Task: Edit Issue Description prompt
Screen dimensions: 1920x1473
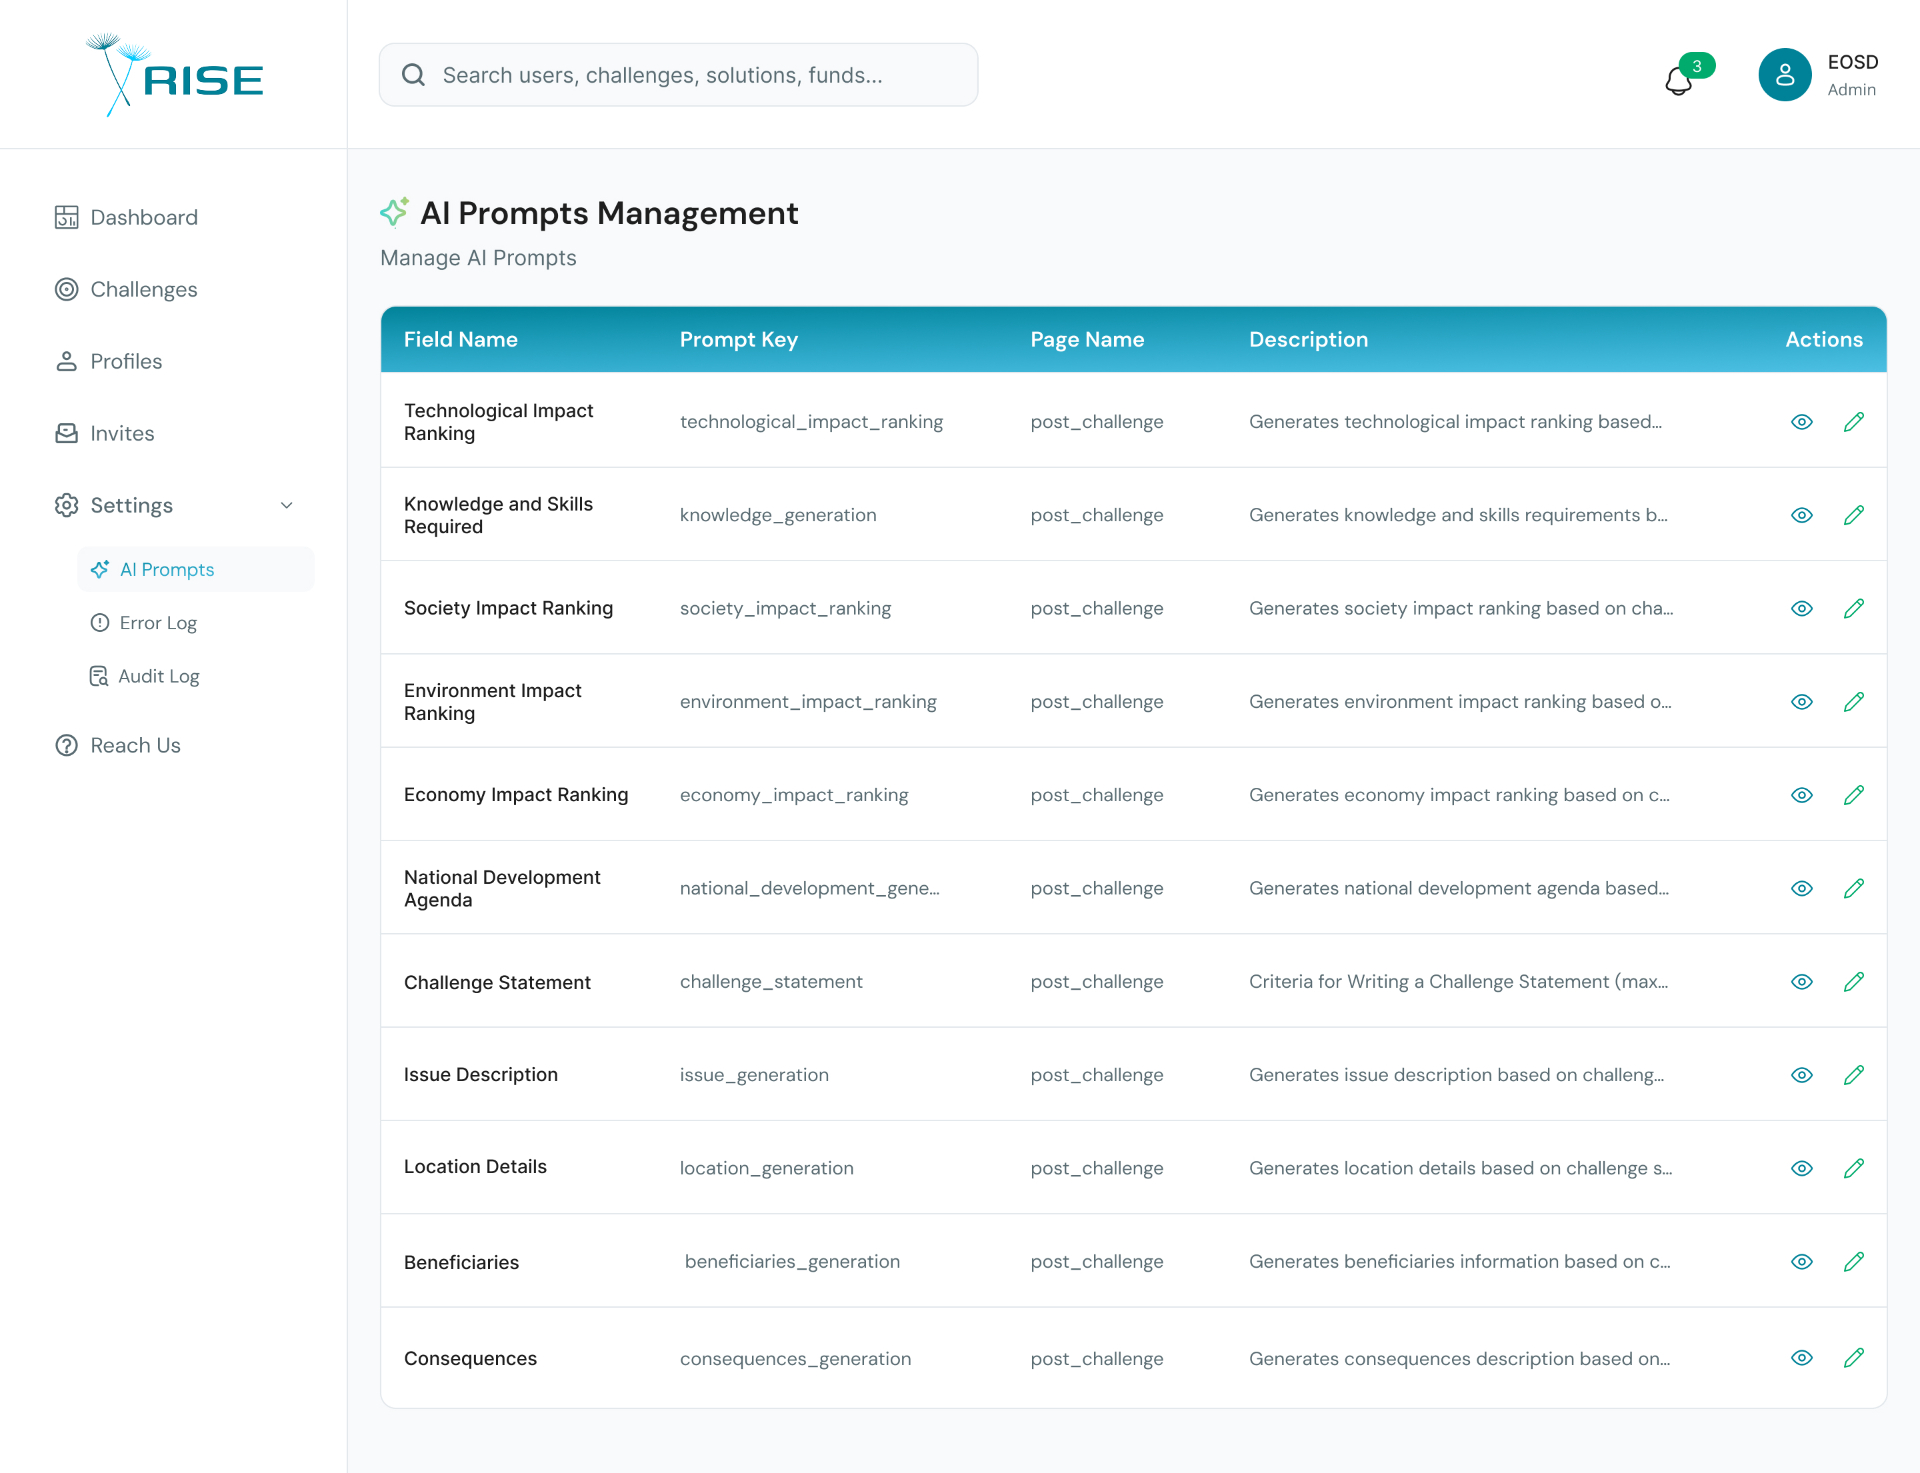Action: coord(1854,1075)
